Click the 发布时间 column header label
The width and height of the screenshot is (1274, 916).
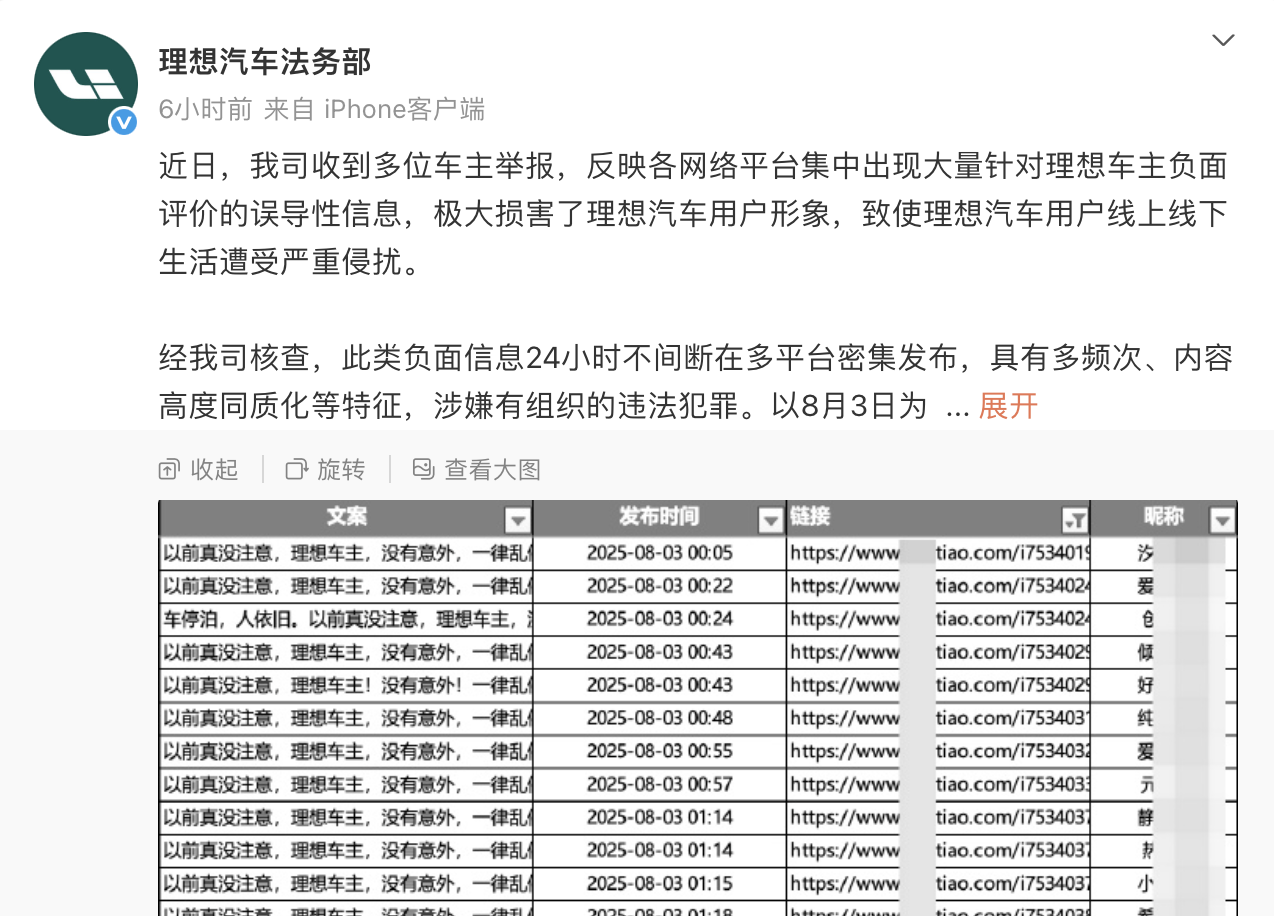click(658, 517)
